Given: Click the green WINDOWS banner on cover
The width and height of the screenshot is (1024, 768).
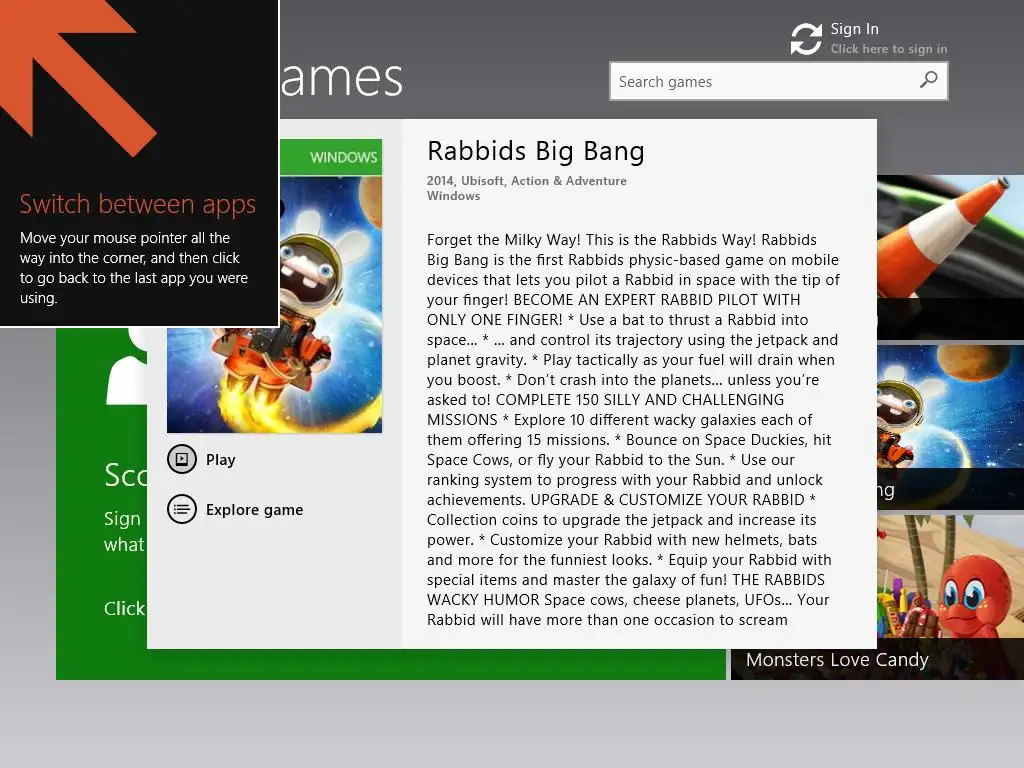Looking at the screenshot, I should tap(330, 157).
